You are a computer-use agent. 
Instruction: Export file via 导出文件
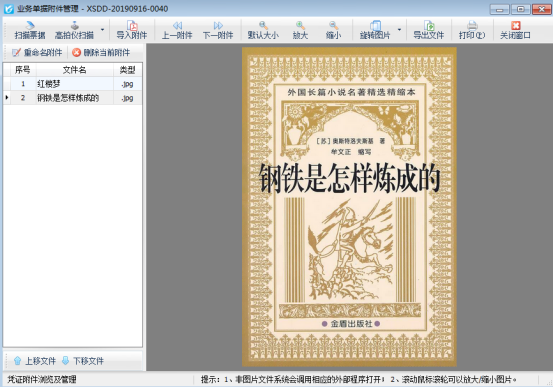point(429,30)
